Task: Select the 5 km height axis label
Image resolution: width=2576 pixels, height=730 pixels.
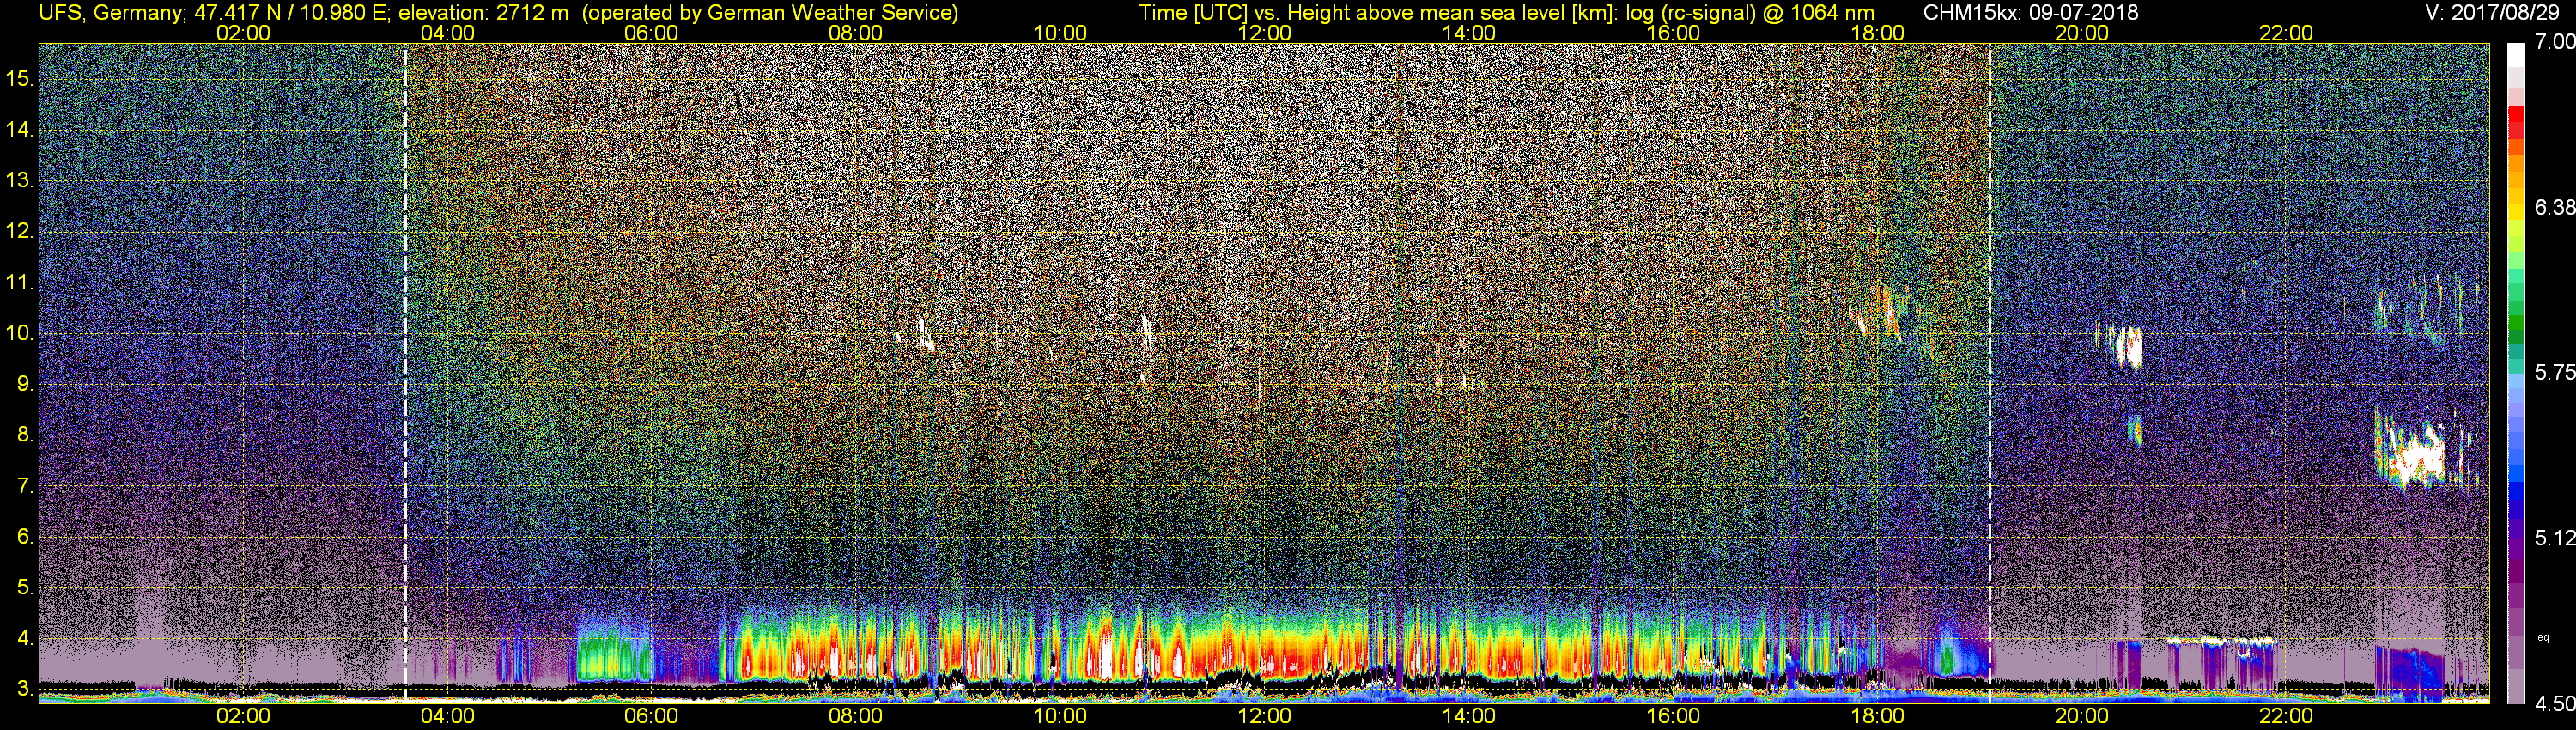Action: pos(24,587)
